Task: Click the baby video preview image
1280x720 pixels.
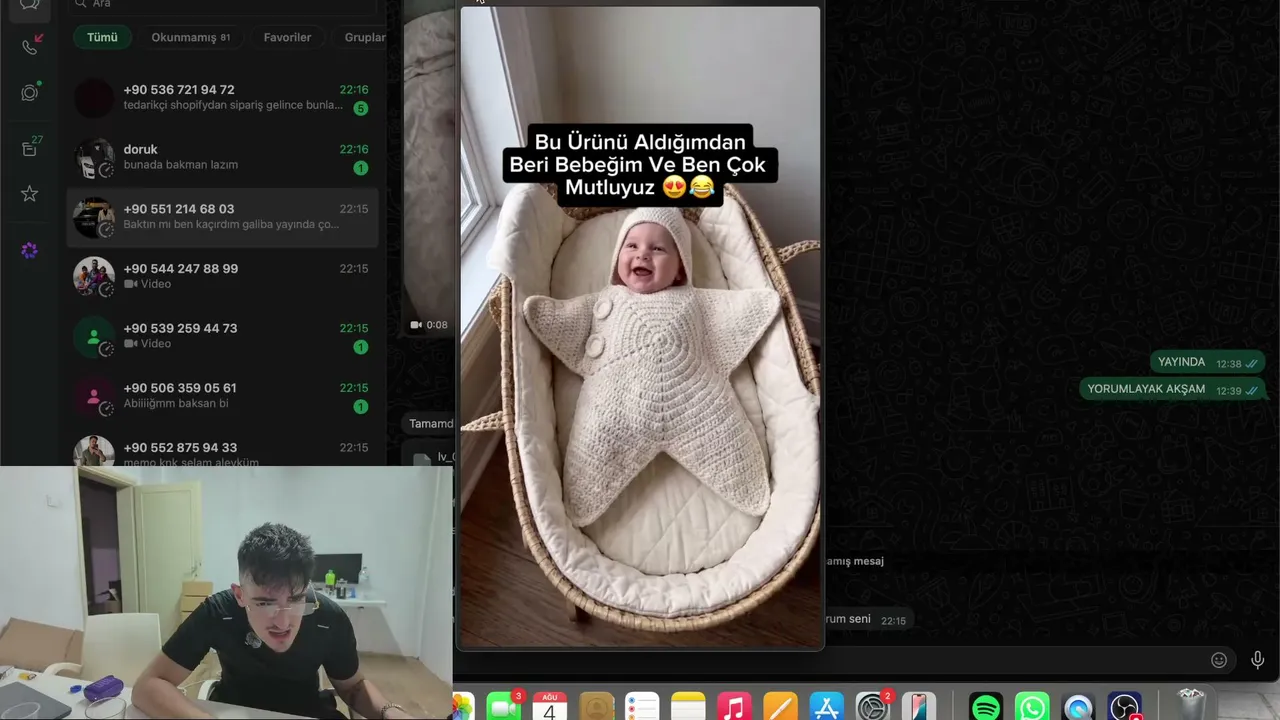Action: click(x=640, y=327)
